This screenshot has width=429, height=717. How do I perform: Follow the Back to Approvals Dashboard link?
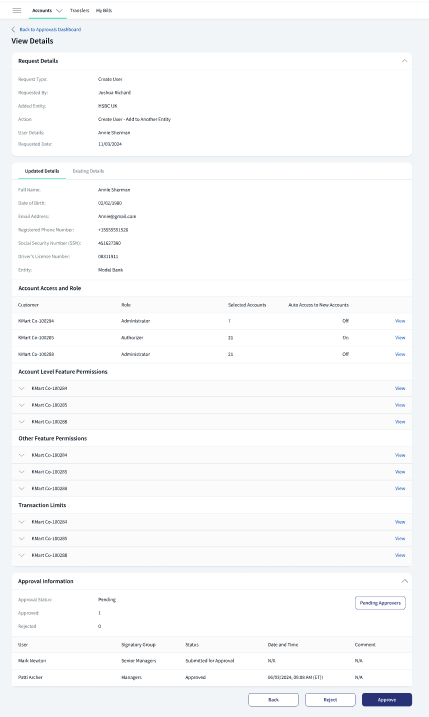coord(50,29)
